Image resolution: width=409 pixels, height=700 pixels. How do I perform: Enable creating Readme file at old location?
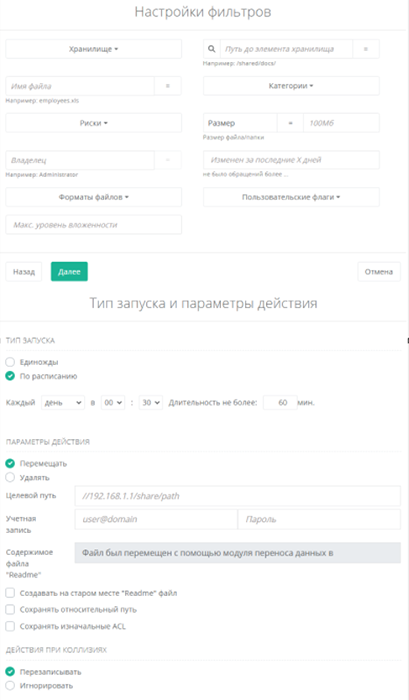[10, 593]
